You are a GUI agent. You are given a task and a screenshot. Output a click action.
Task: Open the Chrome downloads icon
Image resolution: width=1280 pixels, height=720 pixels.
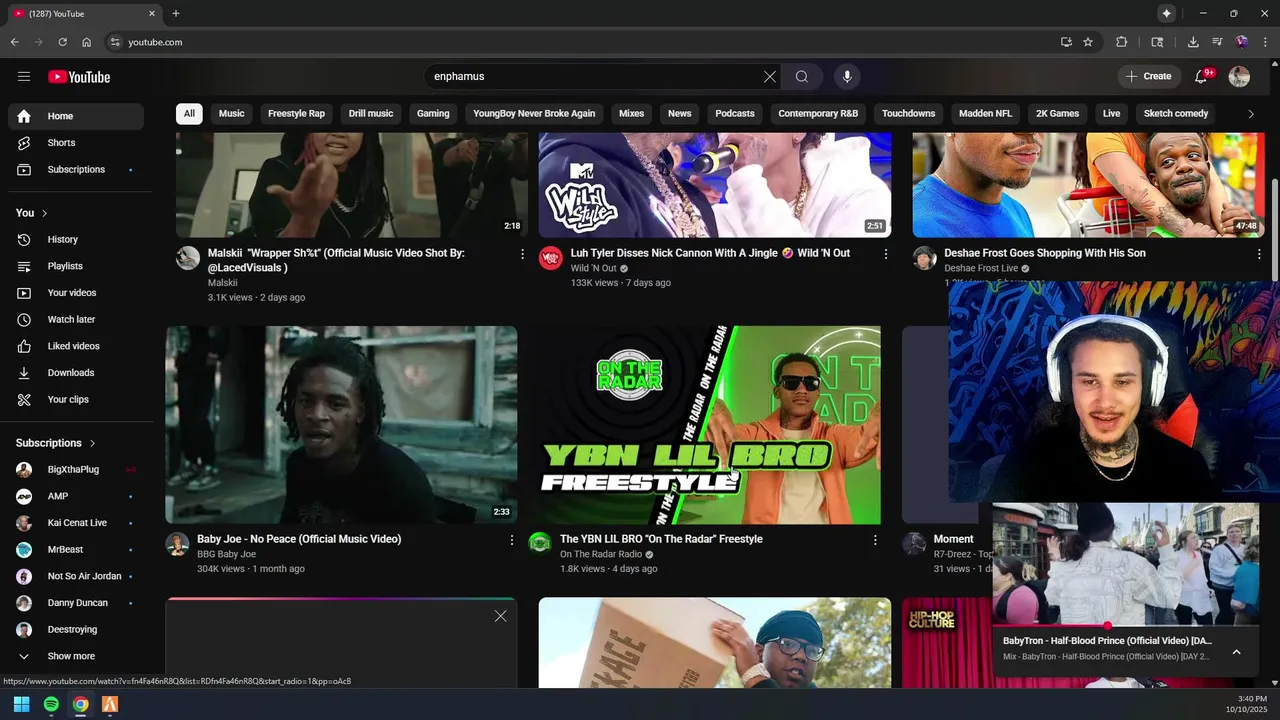[1193, 42]
